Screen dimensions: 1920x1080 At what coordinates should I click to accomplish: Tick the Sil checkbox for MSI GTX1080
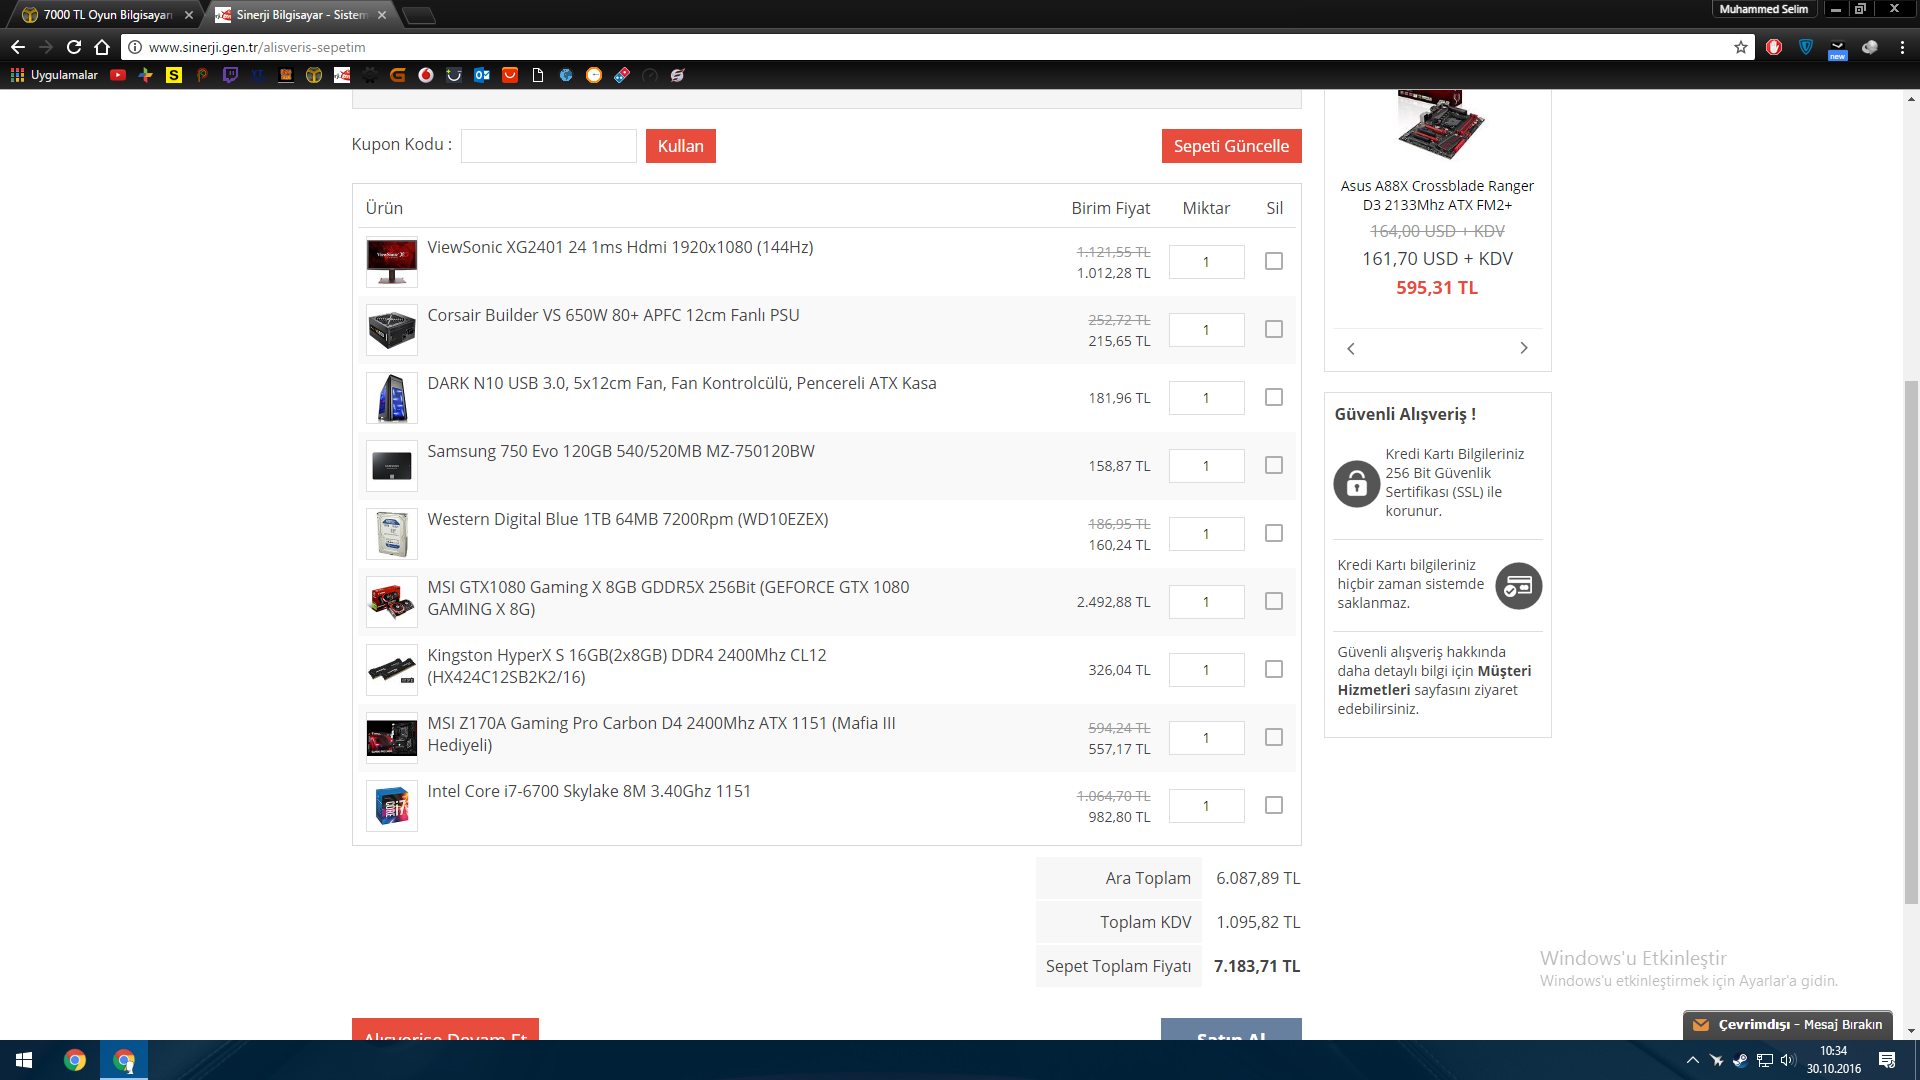1273,601
